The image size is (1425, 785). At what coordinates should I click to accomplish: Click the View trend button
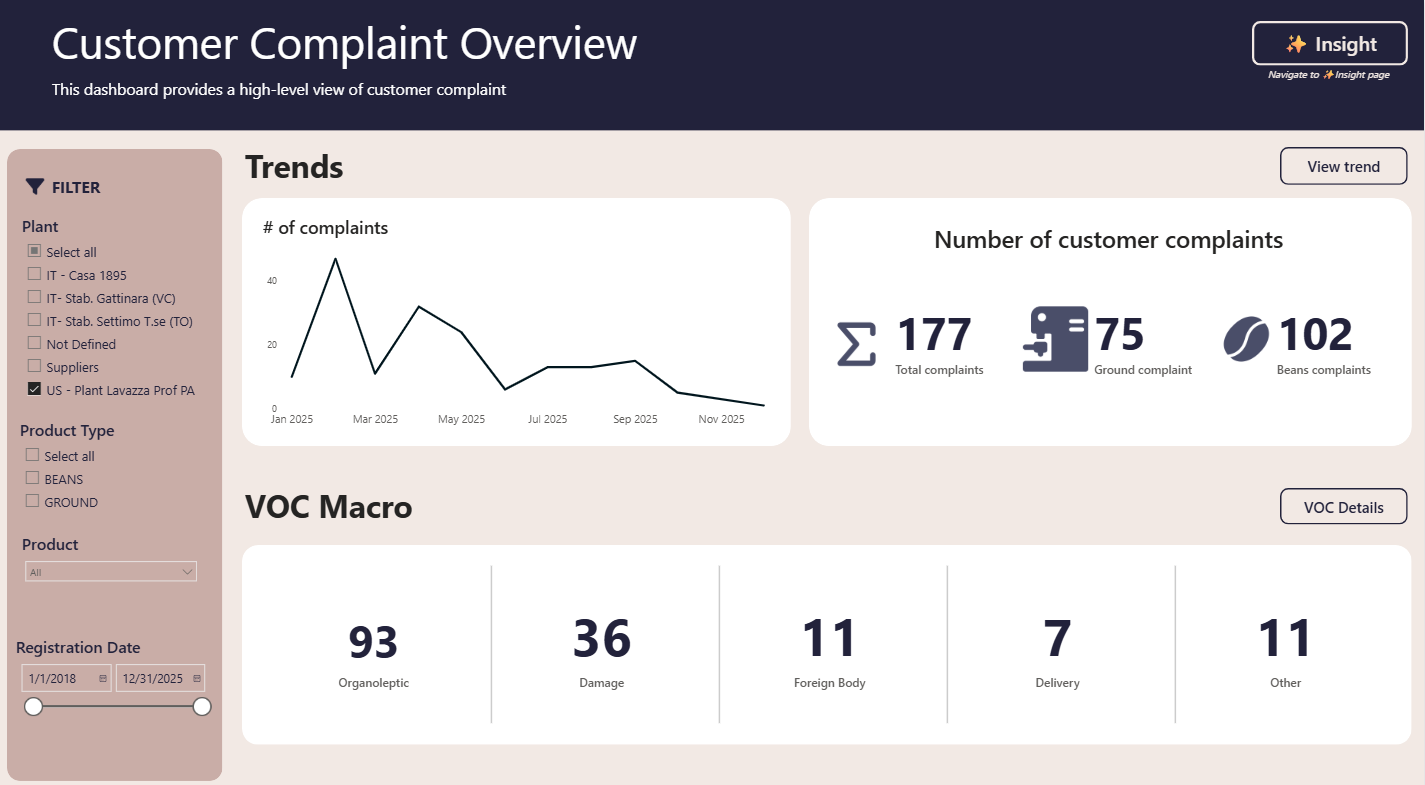pyautogui.click(x=1343, y=166)
